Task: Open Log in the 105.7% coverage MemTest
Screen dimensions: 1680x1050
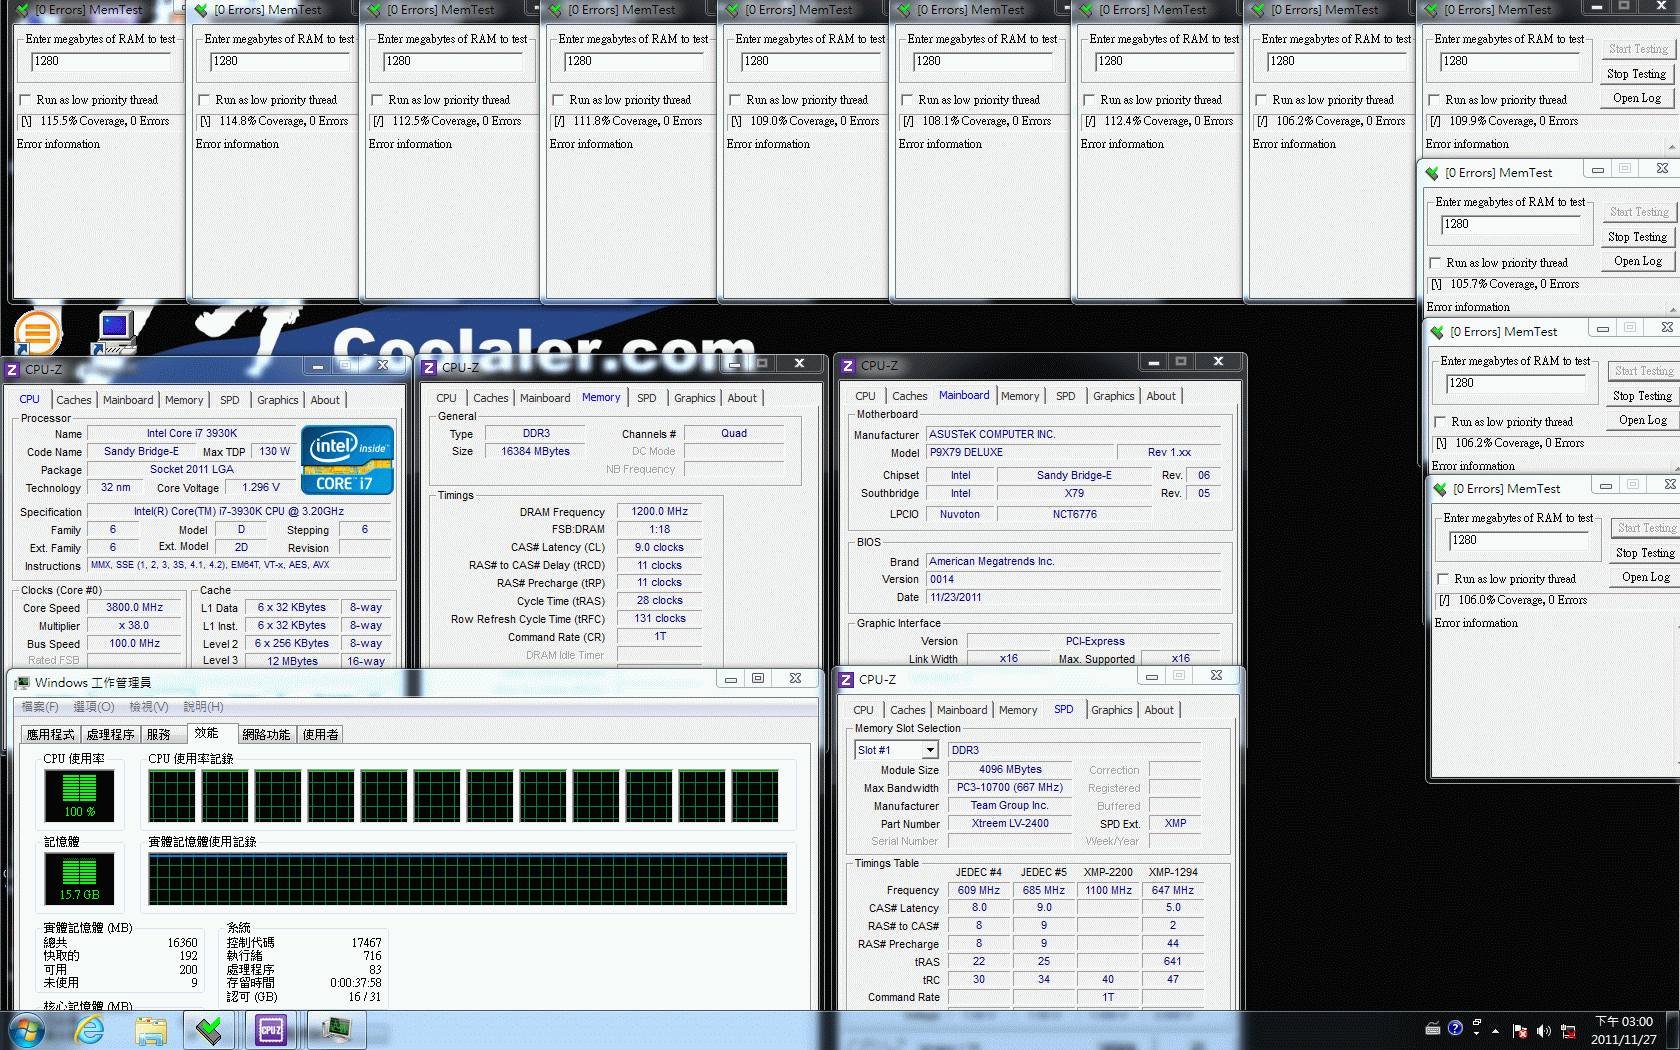Action: [x=1637, y=261]
